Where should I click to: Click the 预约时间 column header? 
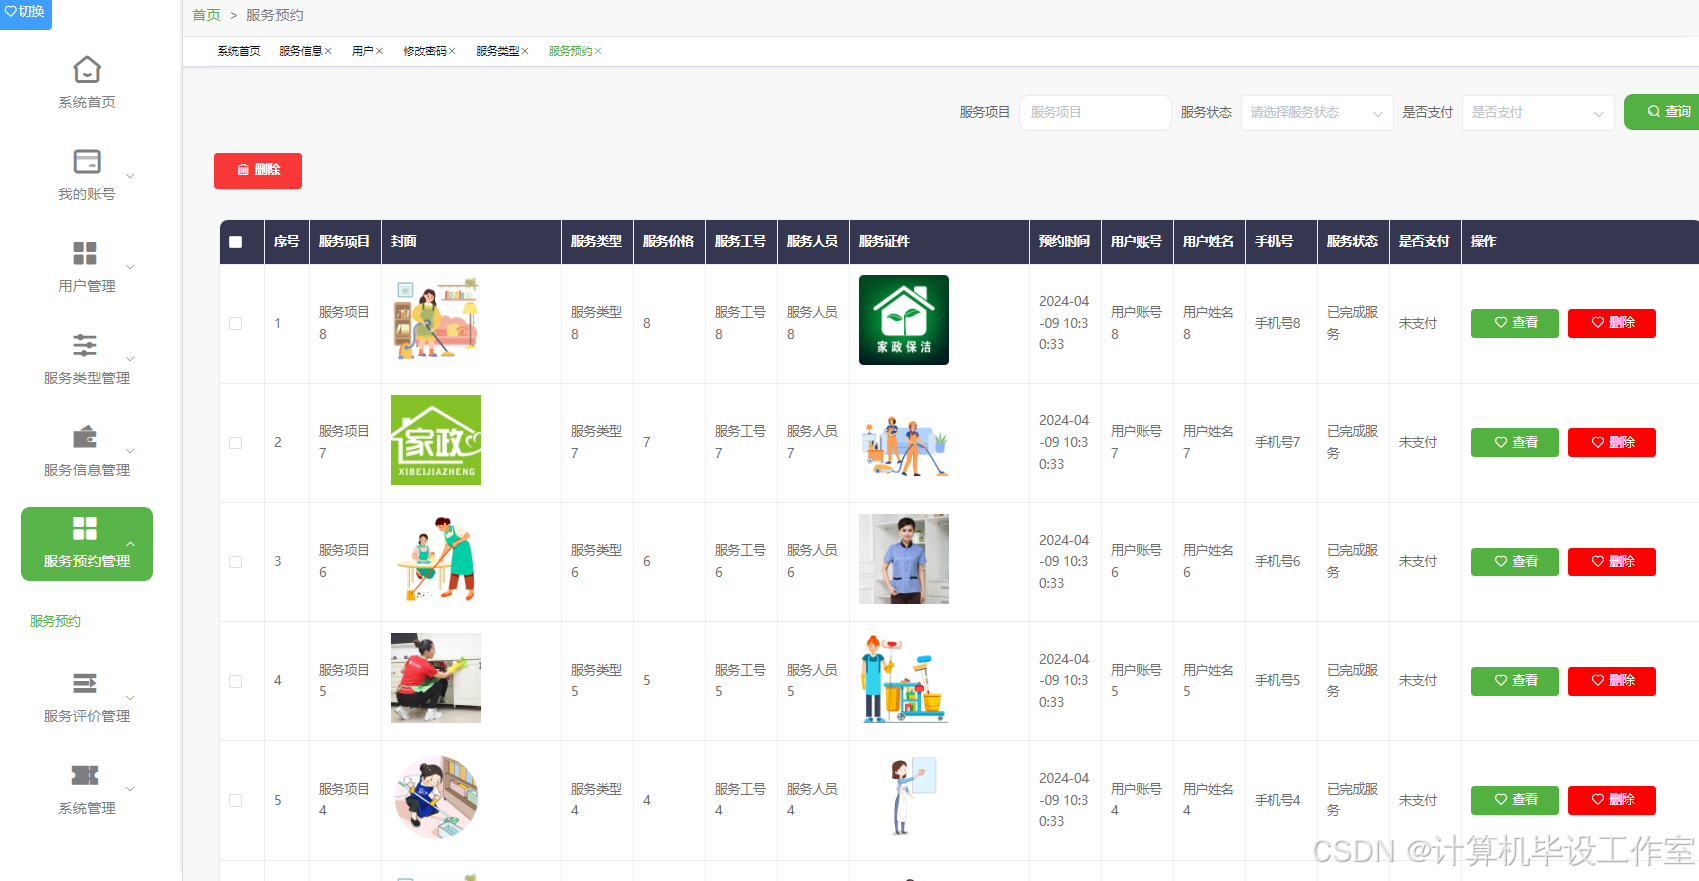(1064, 242)
